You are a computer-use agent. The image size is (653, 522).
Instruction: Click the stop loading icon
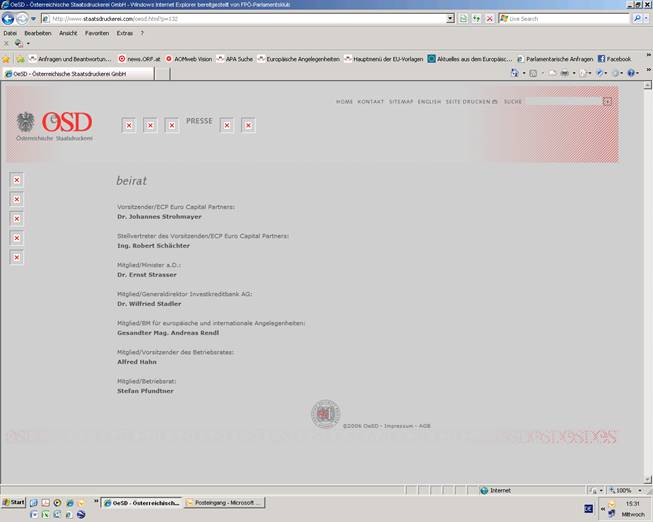(x=489, y=18)
